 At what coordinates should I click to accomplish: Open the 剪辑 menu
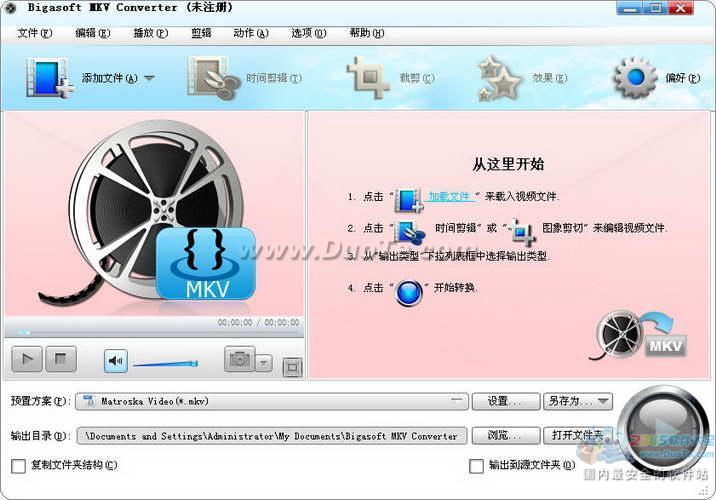click(201, 33)
